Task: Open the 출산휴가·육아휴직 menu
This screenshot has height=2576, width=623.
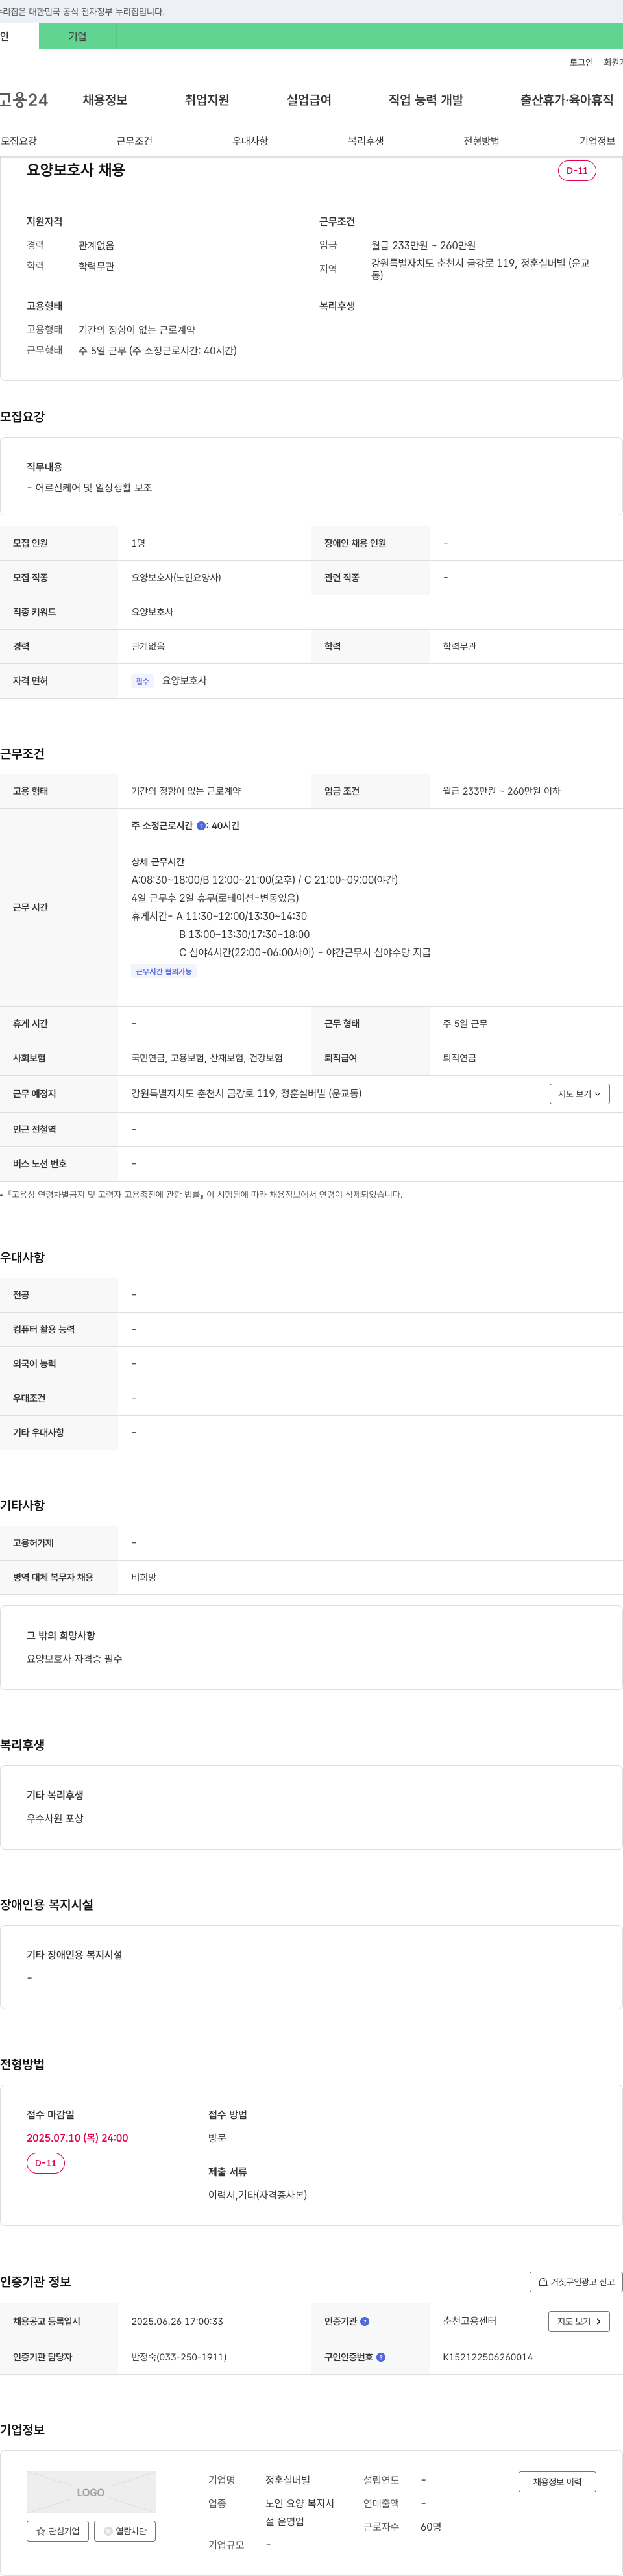Action: (x=567, y=100)
